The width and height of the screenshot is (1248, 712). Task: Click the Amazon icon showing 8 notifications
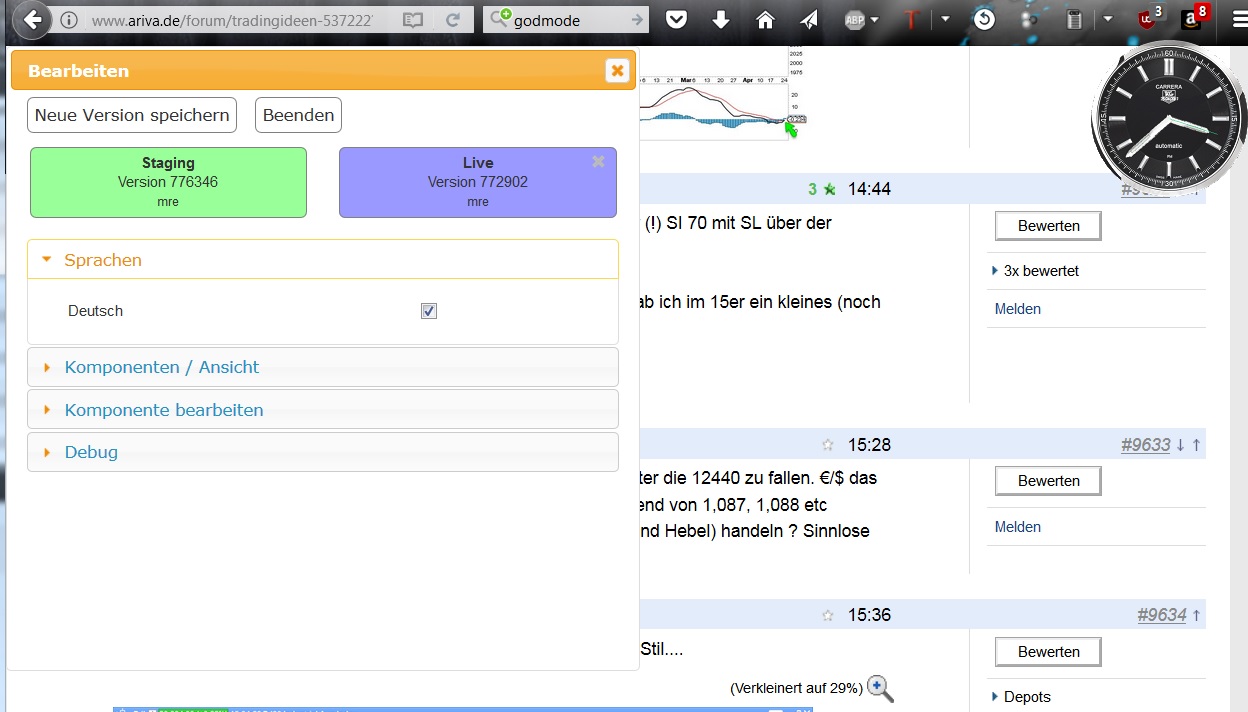[x=1191, y=19]
